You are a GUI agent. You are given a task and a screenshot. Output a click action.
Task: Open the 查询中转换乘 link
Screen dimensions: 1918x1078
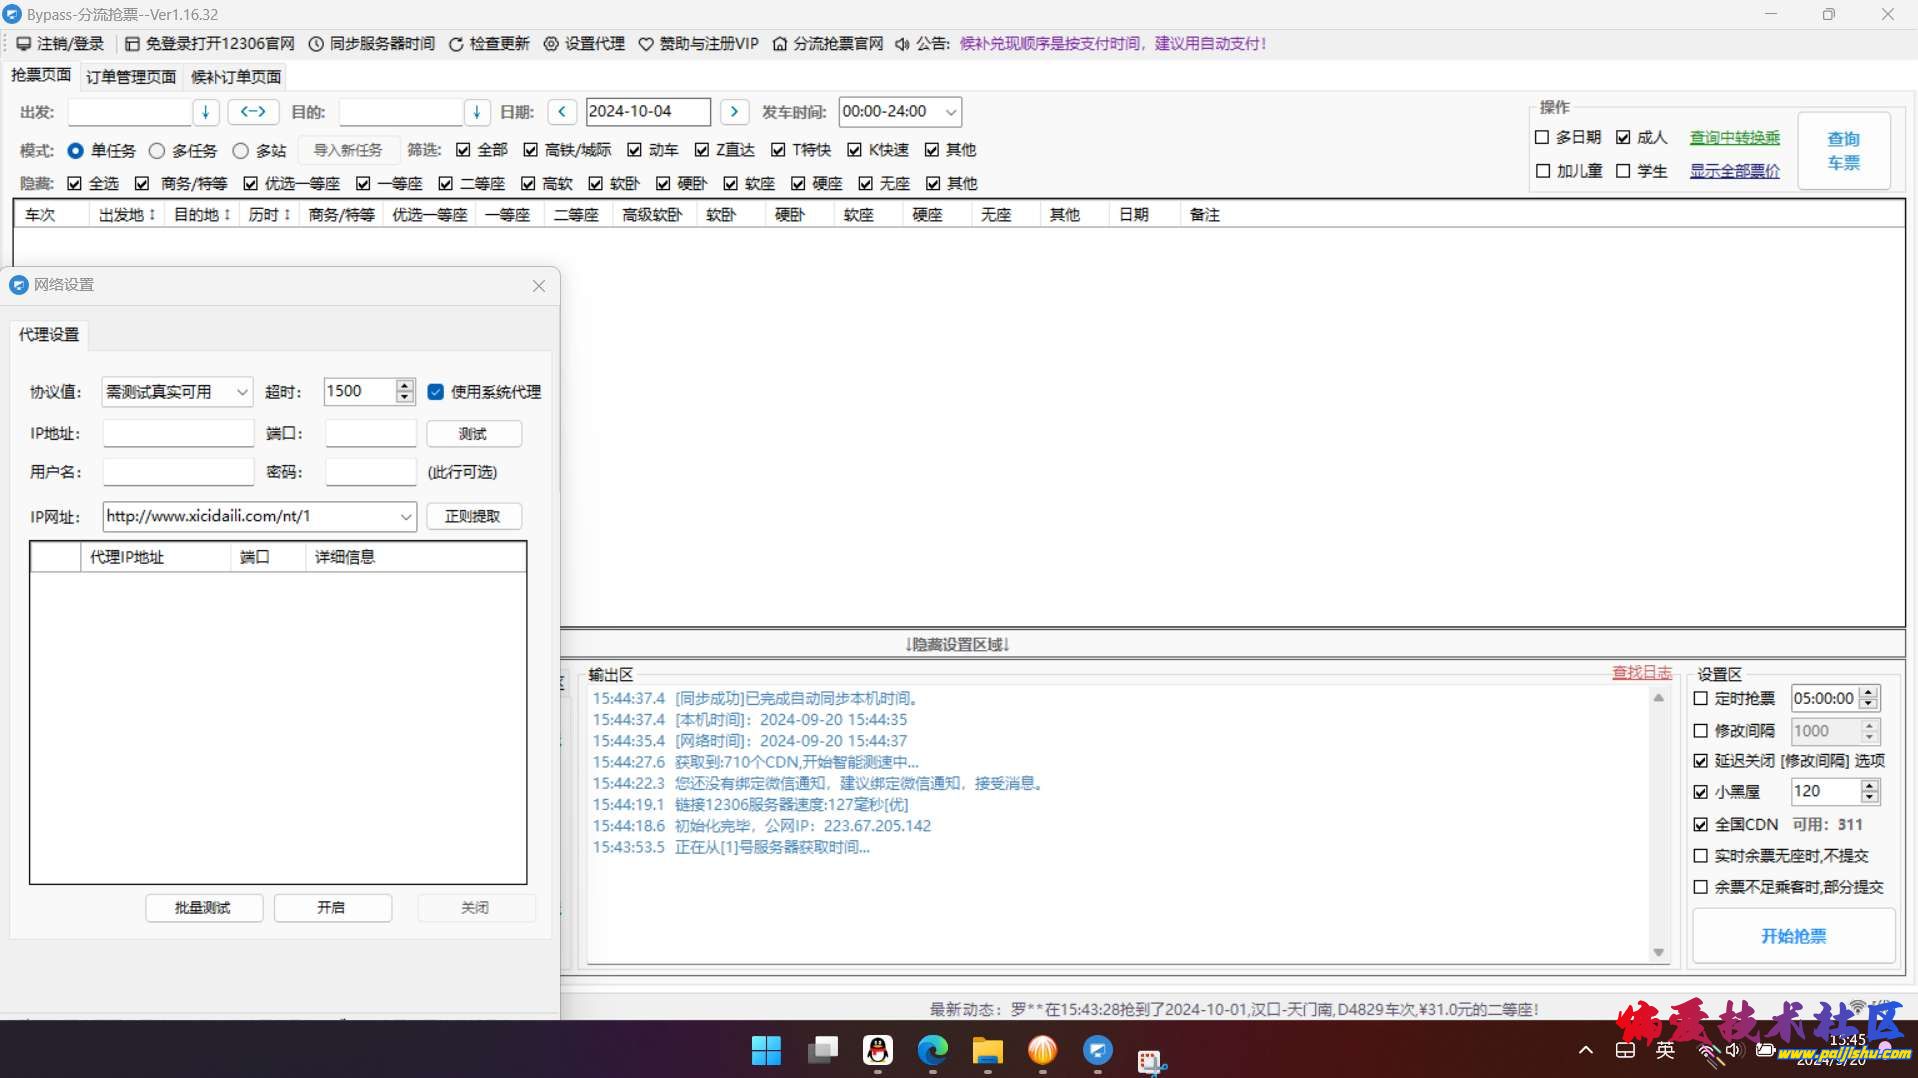[1734, 138]
